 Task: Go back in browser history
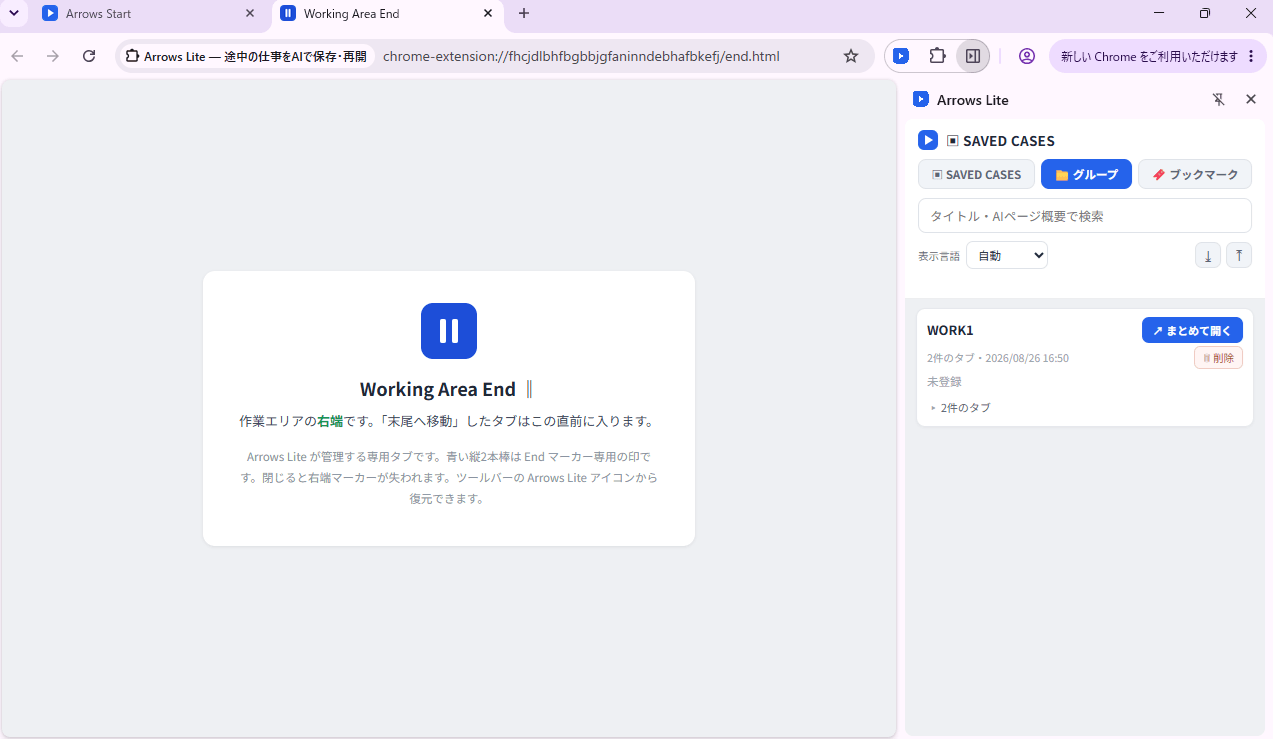click(x=17, y=56)
